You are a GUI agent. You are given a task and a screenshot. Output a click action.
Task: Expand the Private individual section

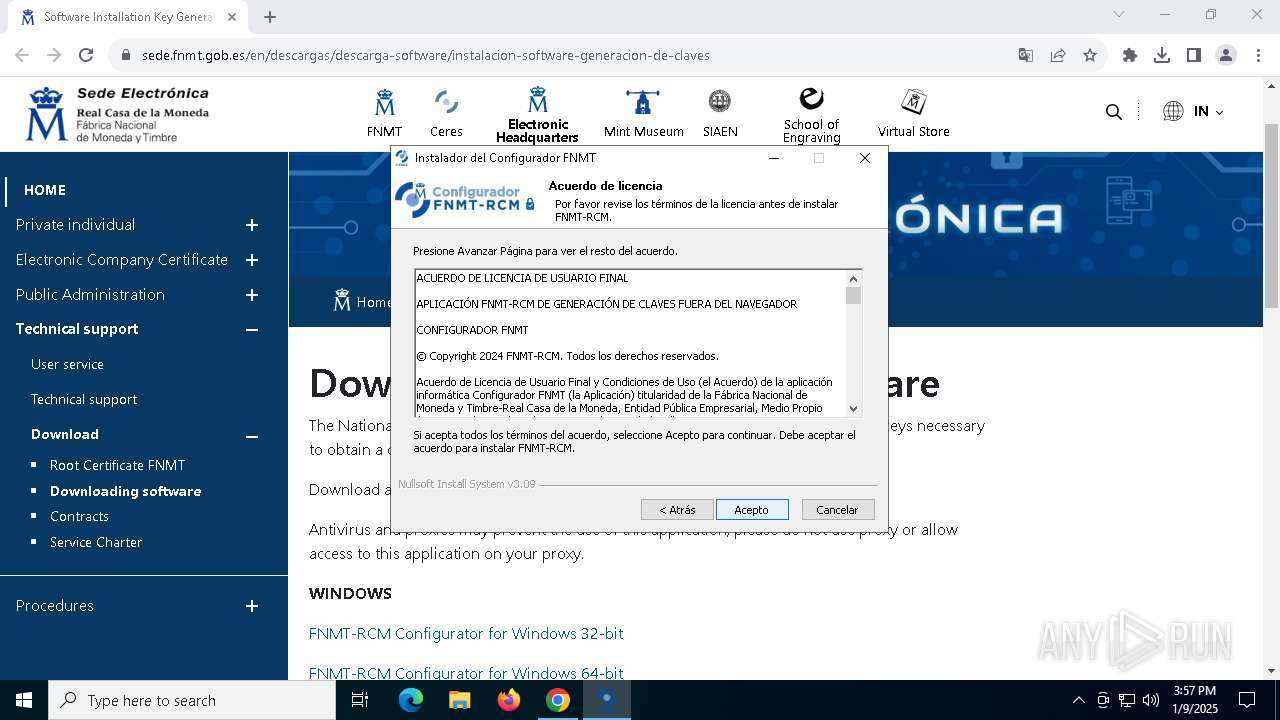[252, 225]
